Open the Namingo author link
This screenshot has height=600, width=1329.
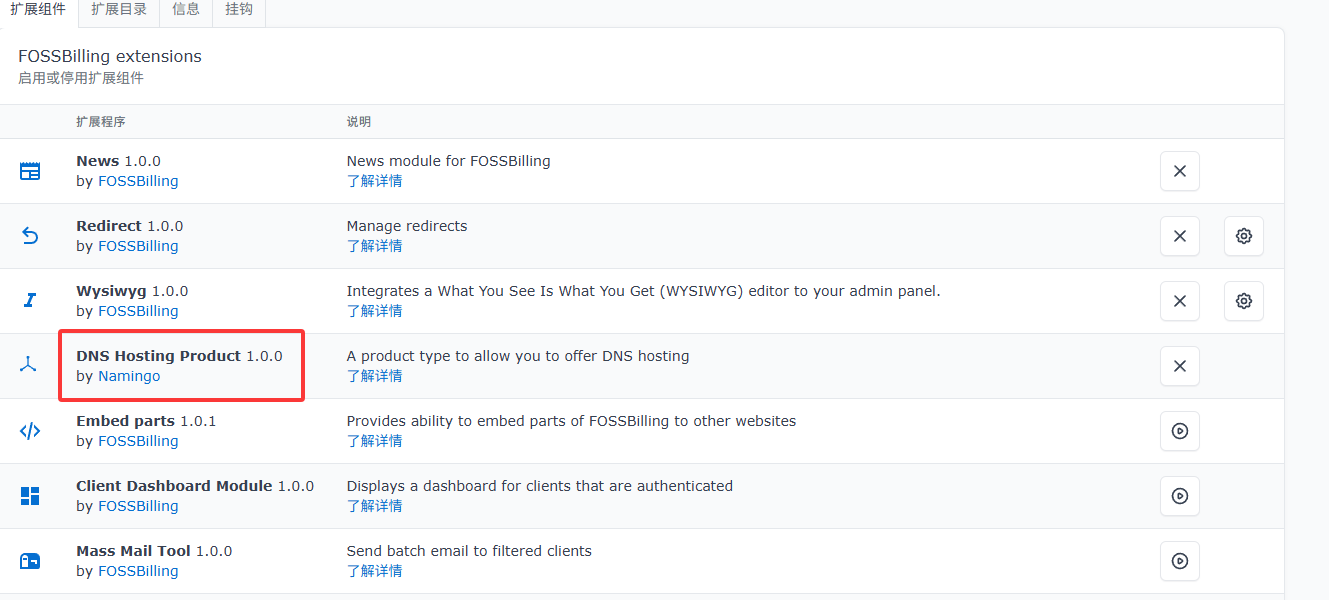[x=129, y=376]
